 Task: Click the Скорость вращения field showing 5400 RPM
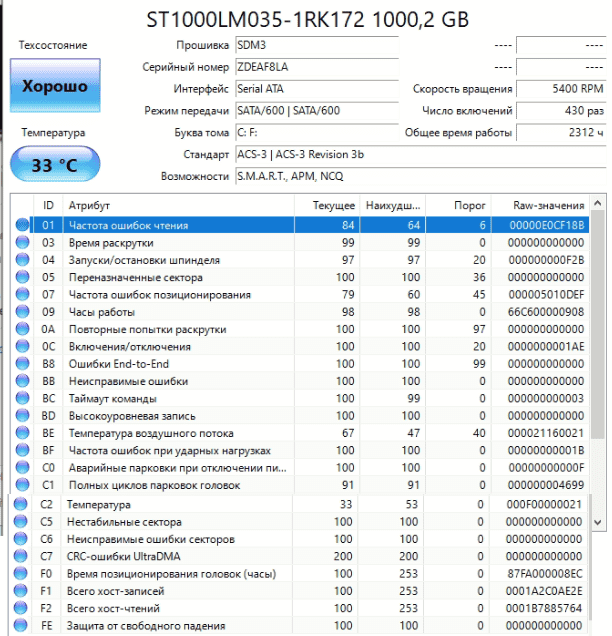(562, 89)
